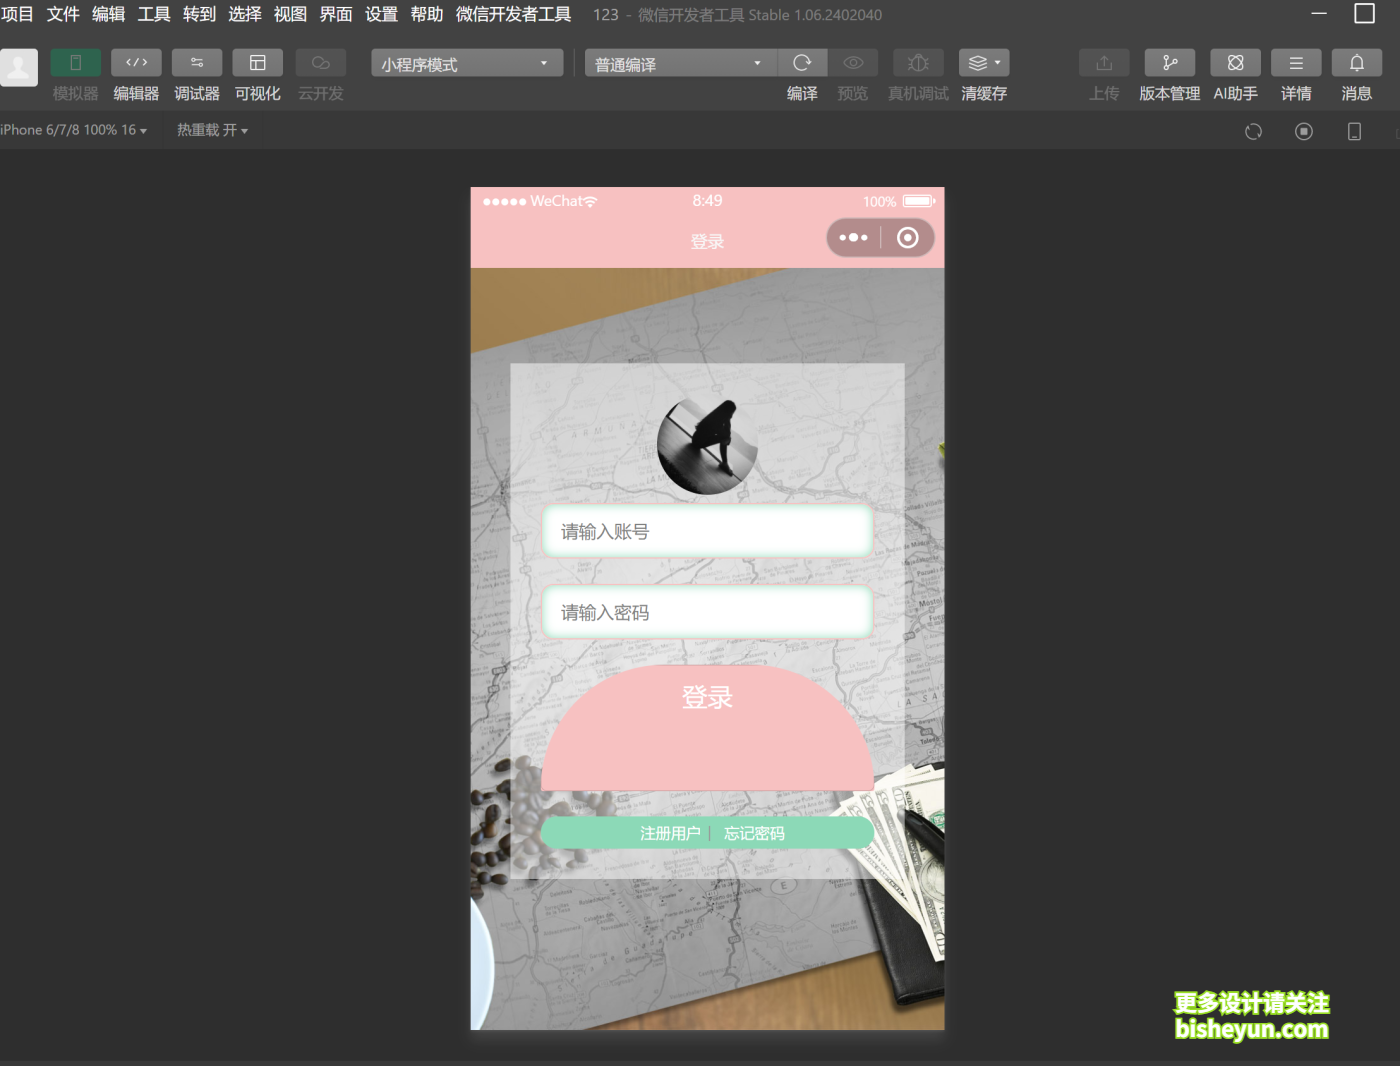This screenshot has width=1400, height=1066.
Task: Click the mini program three-dot menu icon
Action: pos(853,238)
